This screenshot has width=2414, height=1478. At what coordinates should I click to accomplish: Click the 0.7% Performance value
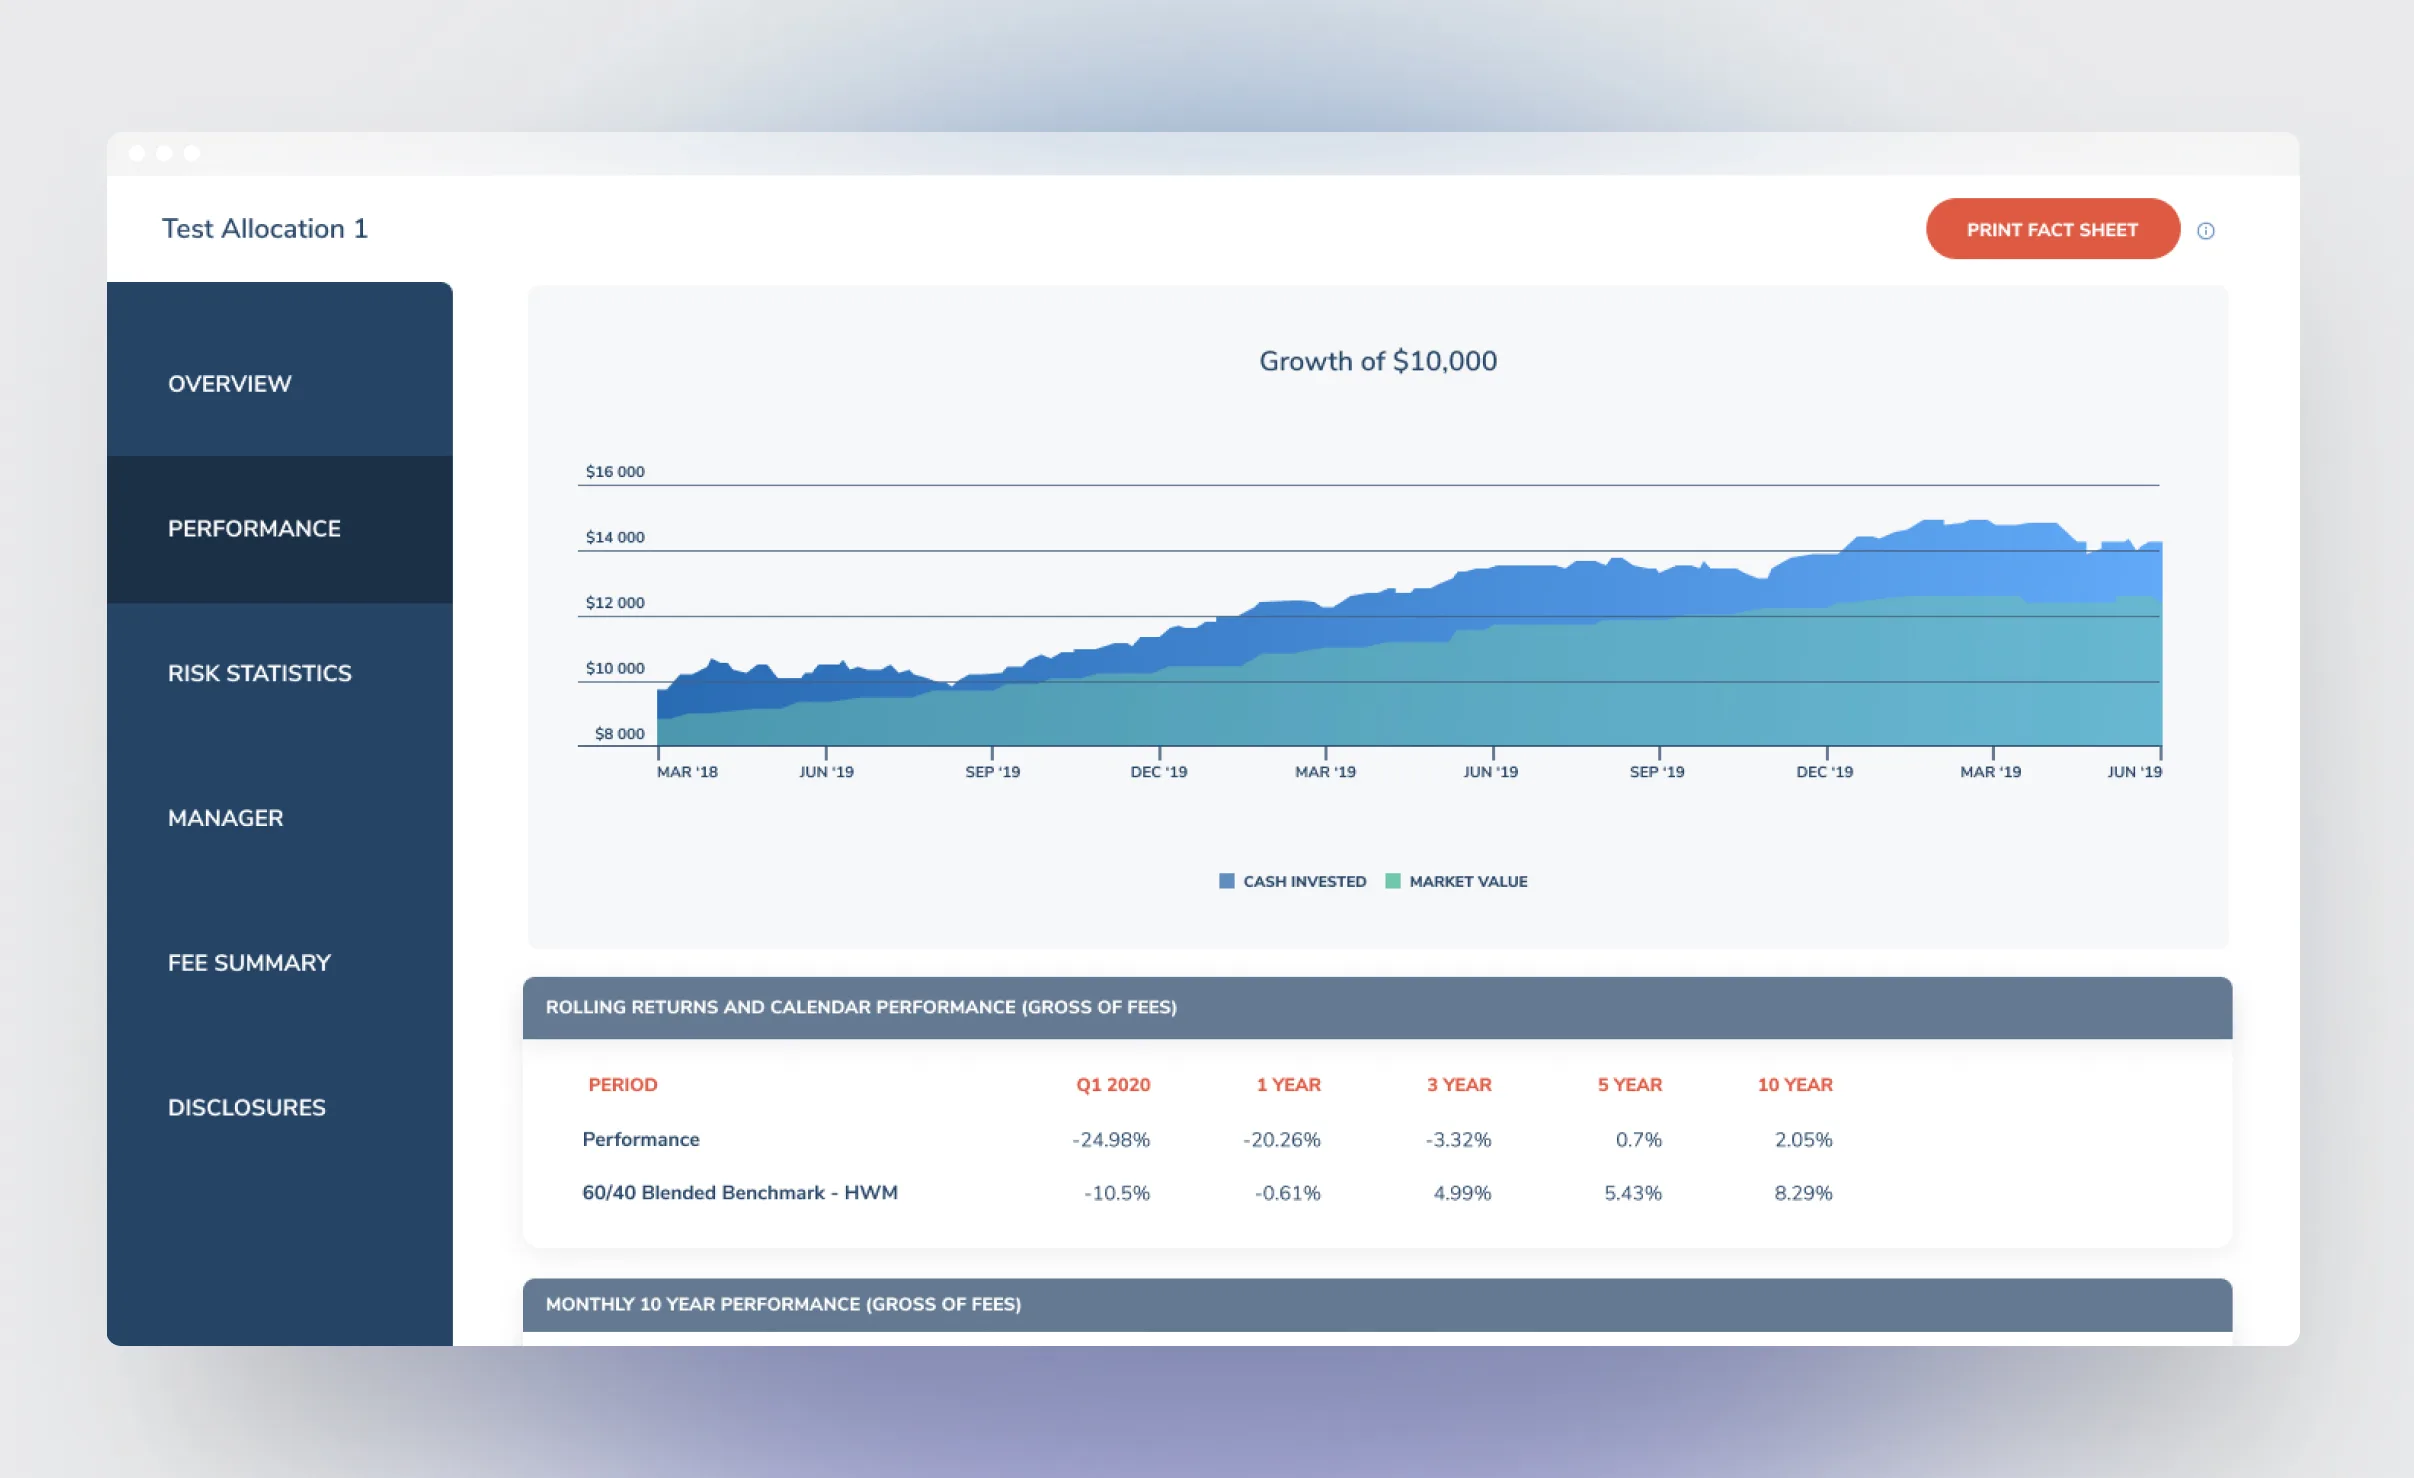[1638, 1139]
